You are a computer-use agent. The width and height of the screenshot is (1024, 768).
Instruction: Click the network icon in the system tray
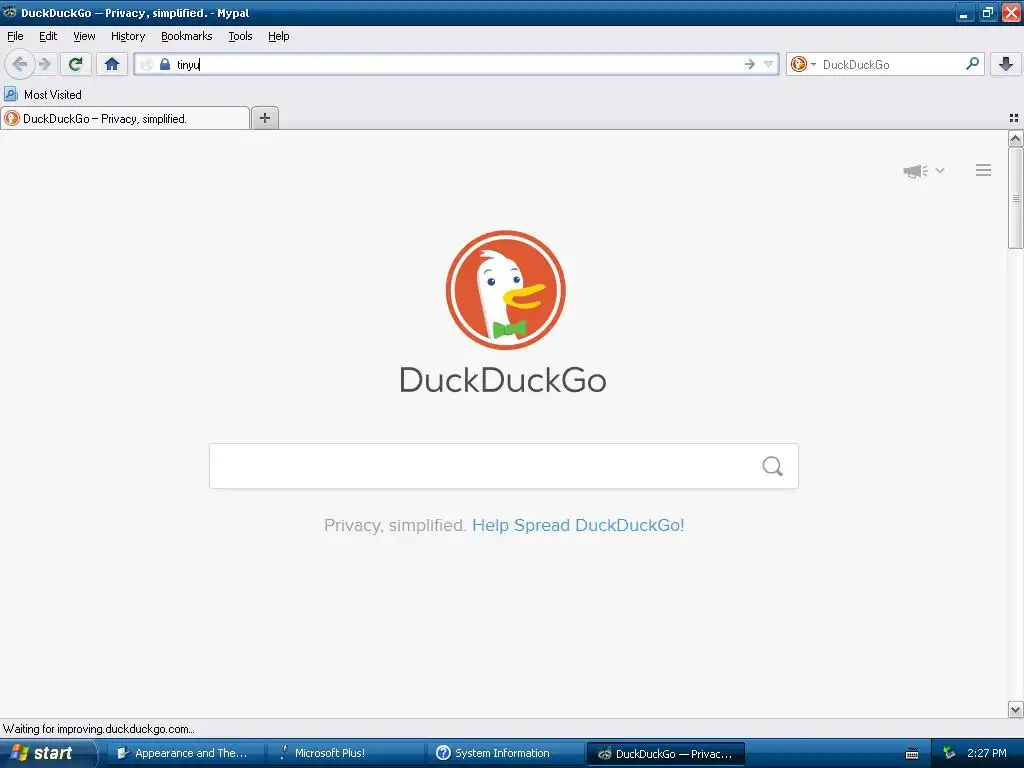[949, 753]
